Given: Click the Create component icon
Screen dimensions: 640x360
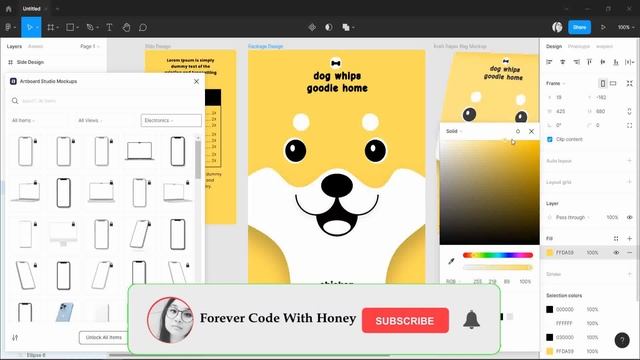Looking at the screenshot, I should [x=312, y=27].
